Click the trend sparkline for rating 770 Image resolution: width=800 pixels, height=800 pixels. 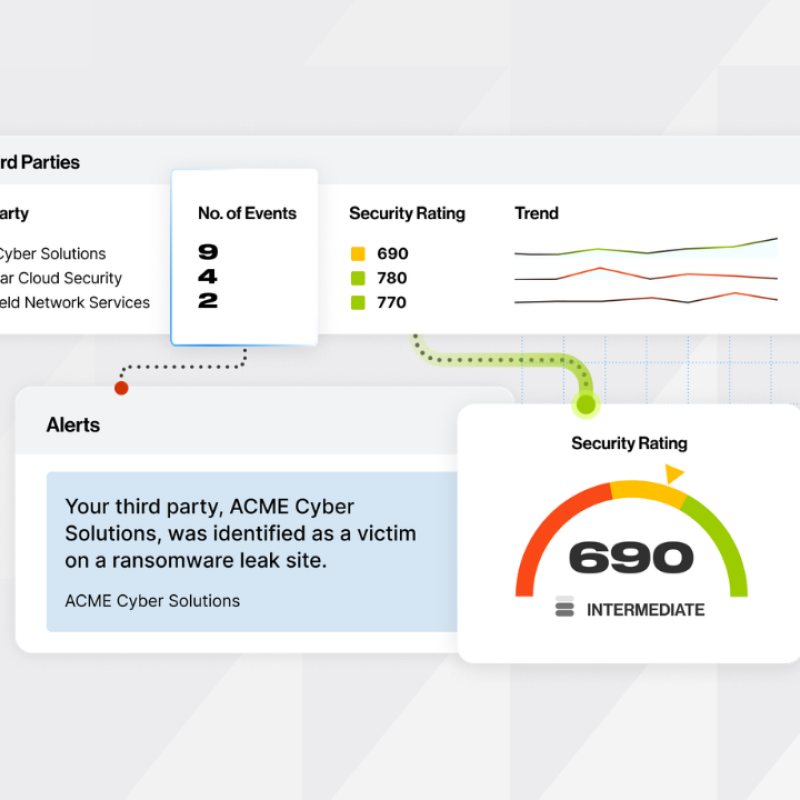646,298
